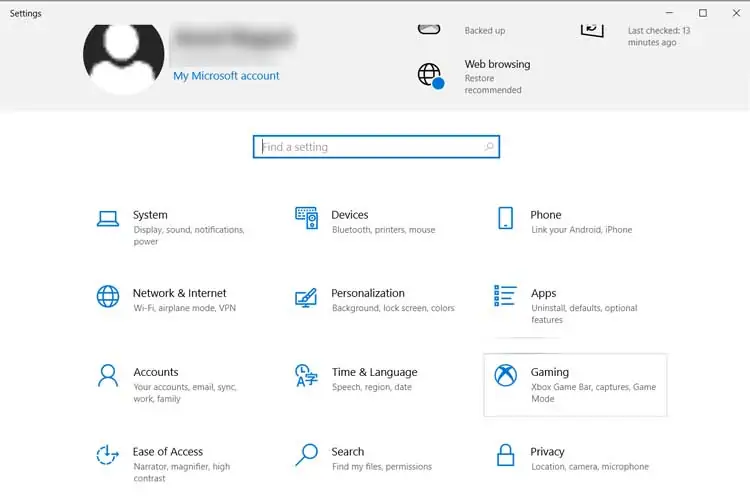Click the Personalization paintbrush icon
The height and width of the screenshot is (500, 750).
click(306, 297)
